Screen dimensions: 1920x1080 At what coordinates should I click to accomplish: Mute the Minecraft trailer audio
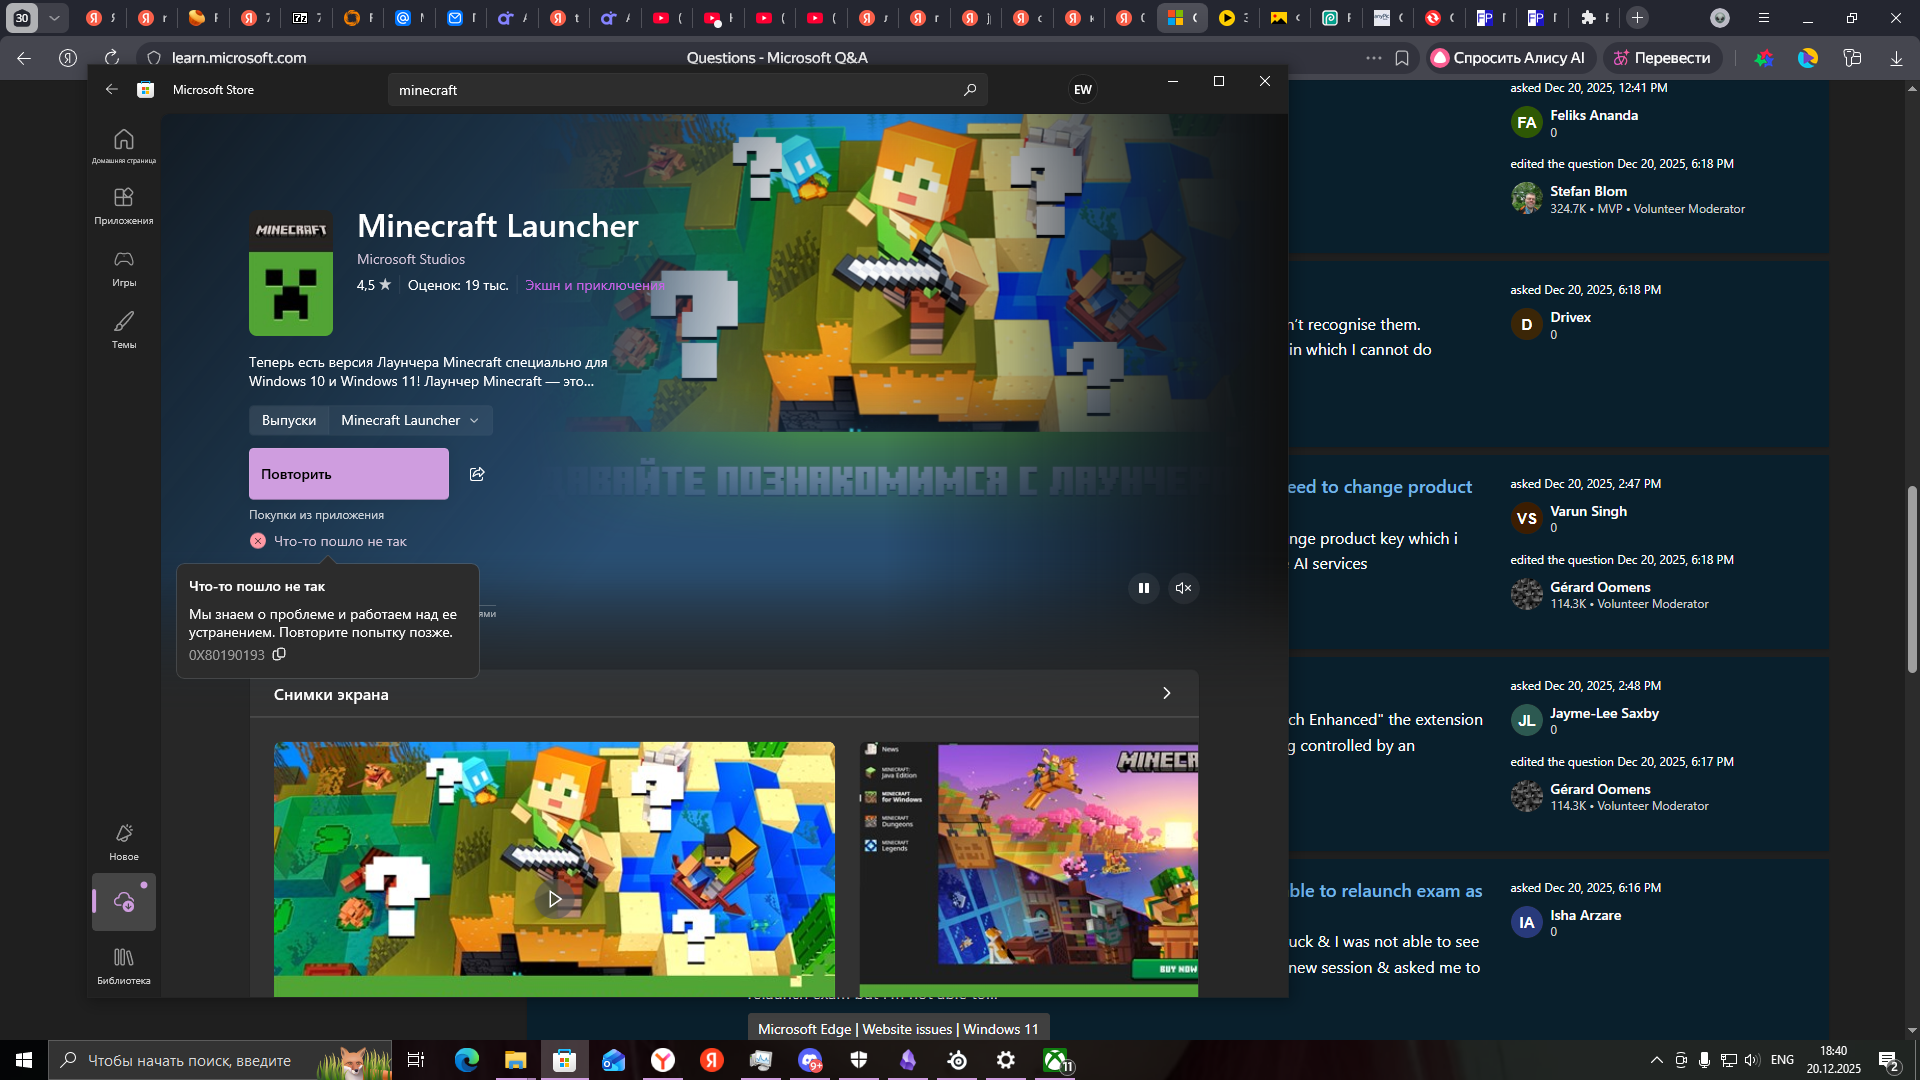pyautogui.click(x=1184, y=588)
